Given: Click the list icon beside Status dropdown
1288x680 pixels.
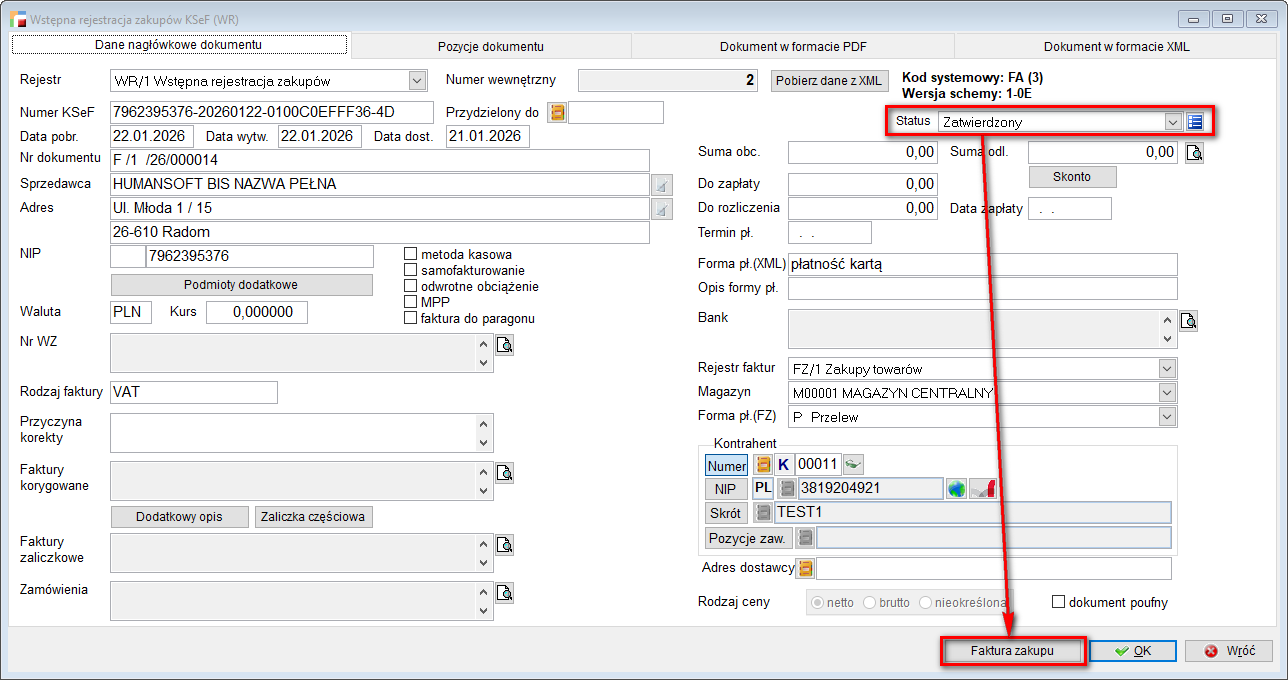Looking at the screenshot, I should pos(1195,122).
